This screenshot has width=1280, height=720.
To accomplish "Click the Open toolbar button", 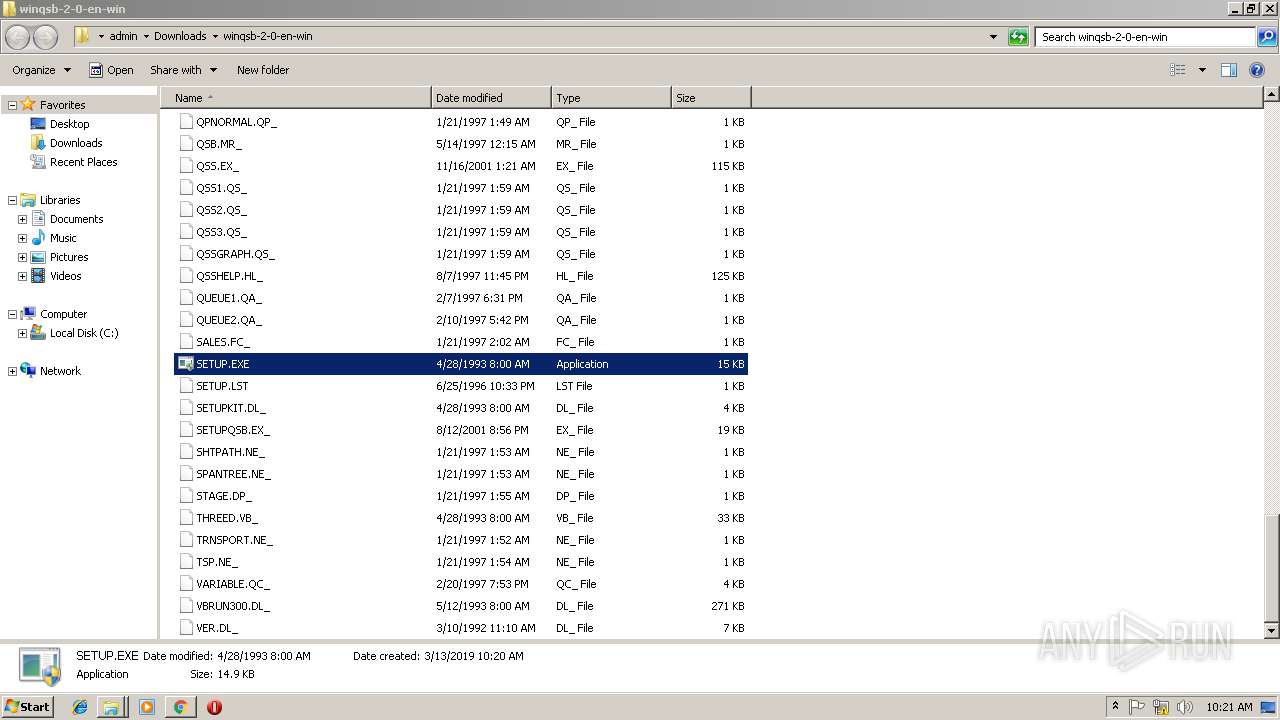I will [x=111, y=70].
